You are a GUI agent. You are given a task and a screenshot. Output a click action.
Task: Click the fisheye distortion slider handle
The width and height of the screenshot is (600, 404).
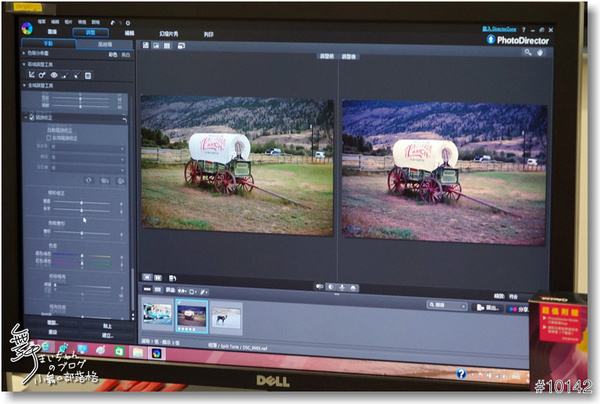pyautogui.click(x=82, y=233)
